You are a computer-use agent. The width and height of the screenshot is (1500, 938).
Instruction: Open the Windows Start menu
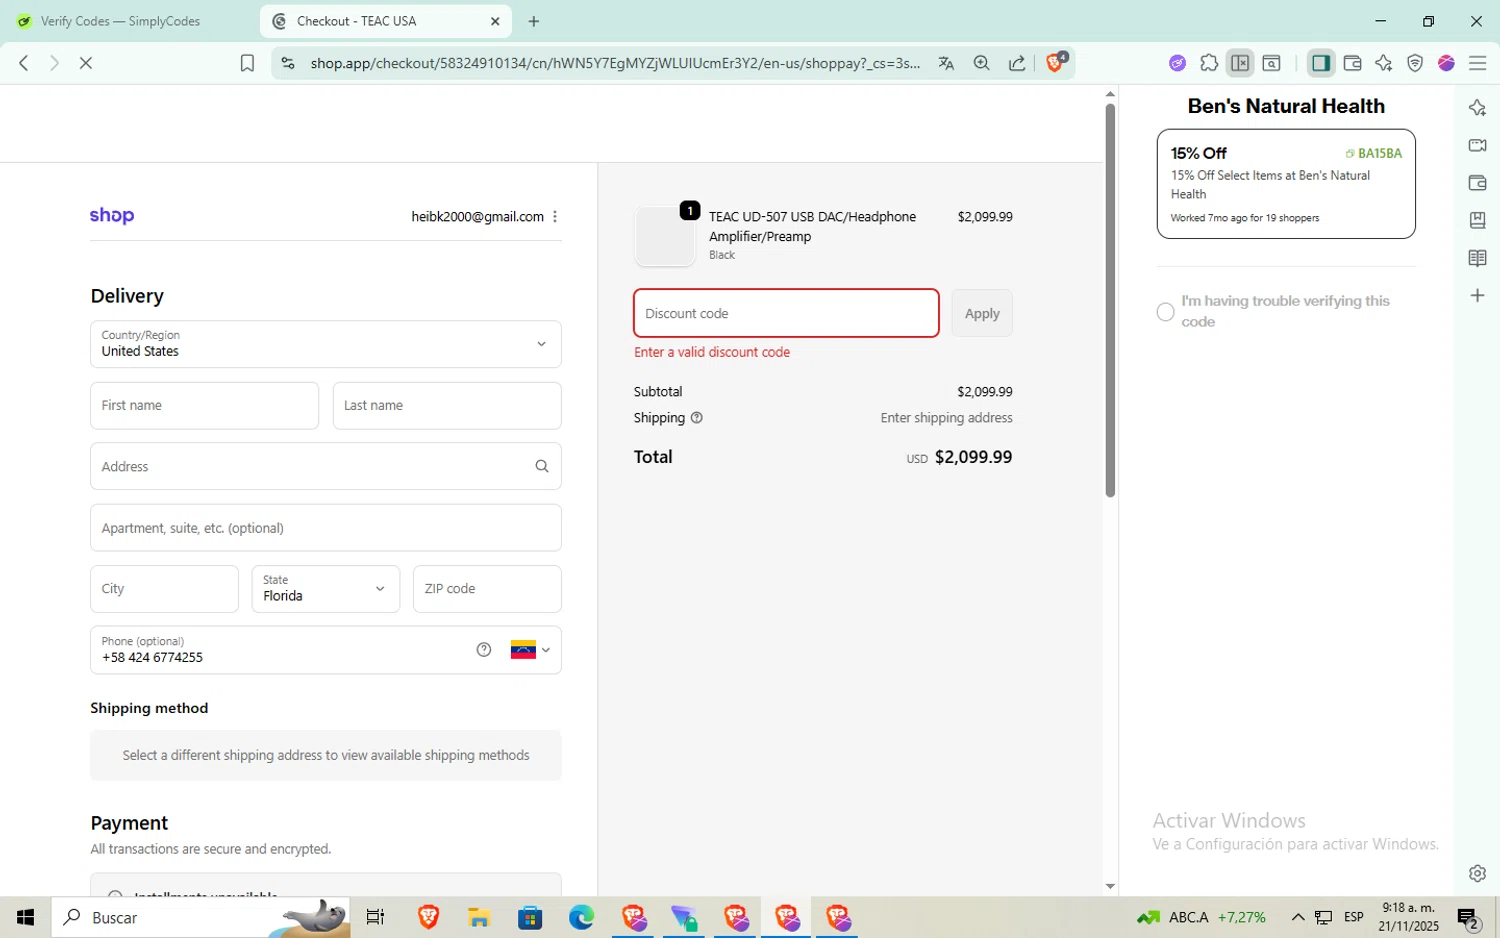(x=26, y=917)
